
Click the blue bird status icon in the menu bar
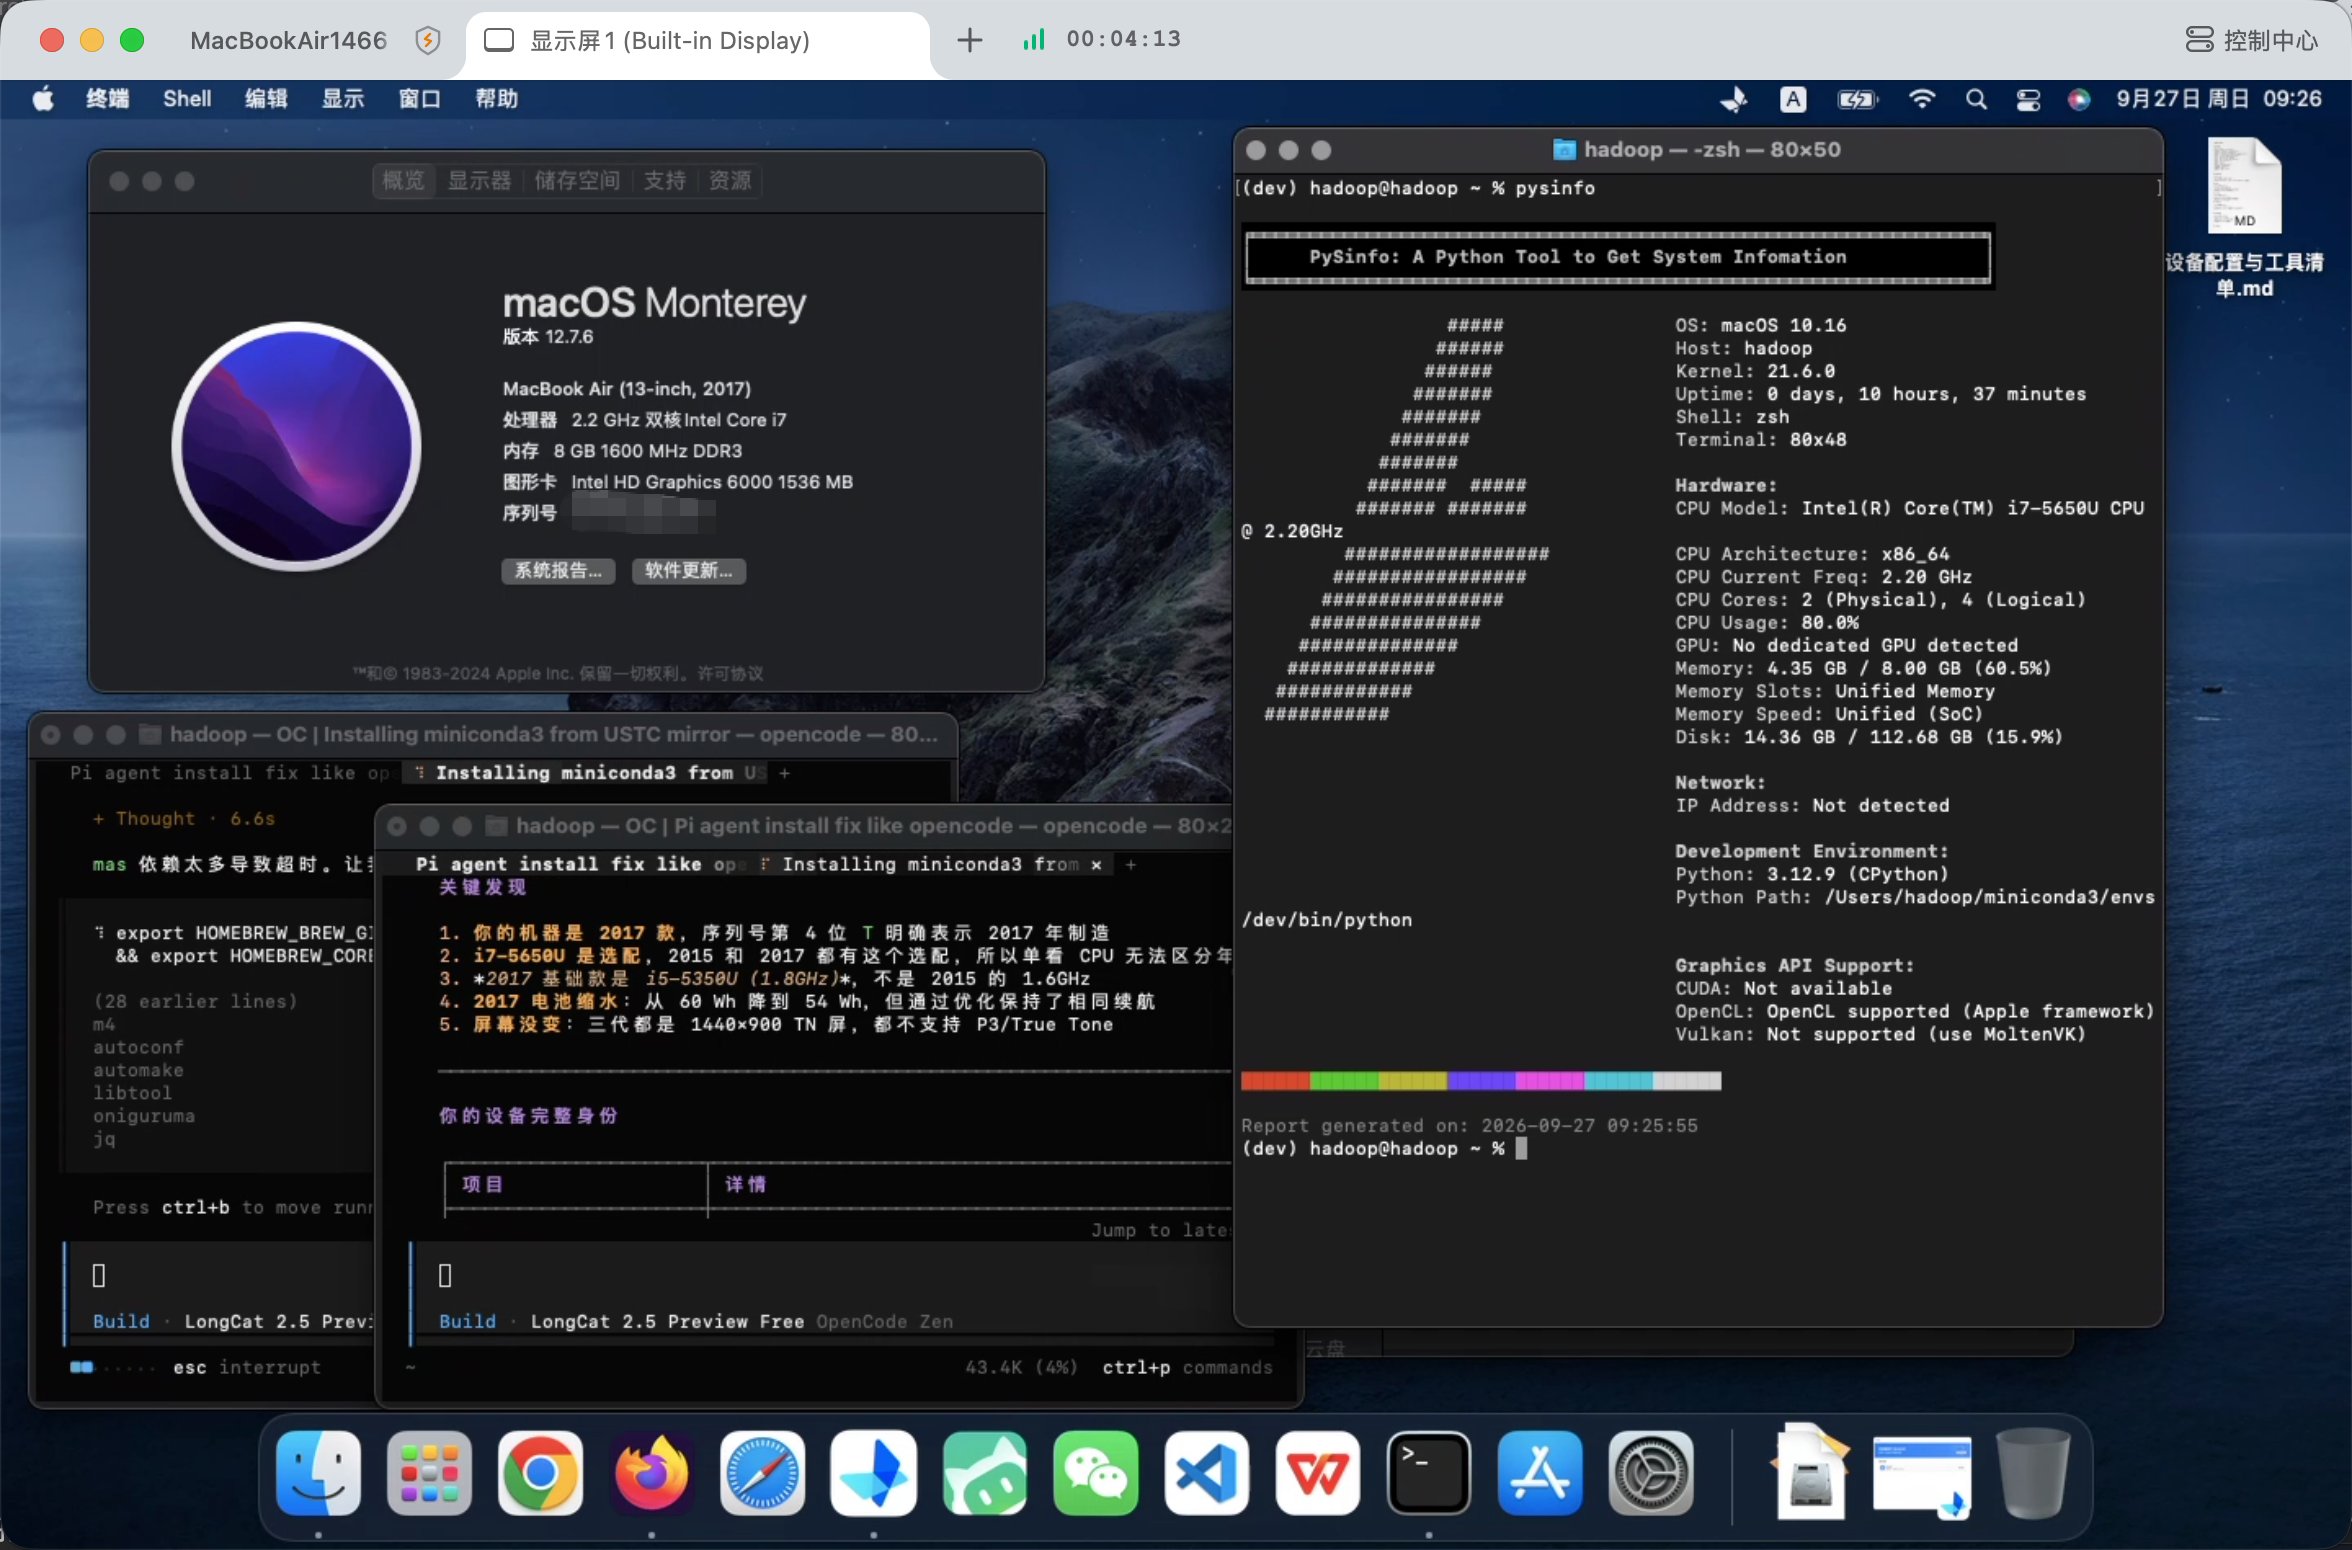coord(1734,99)
